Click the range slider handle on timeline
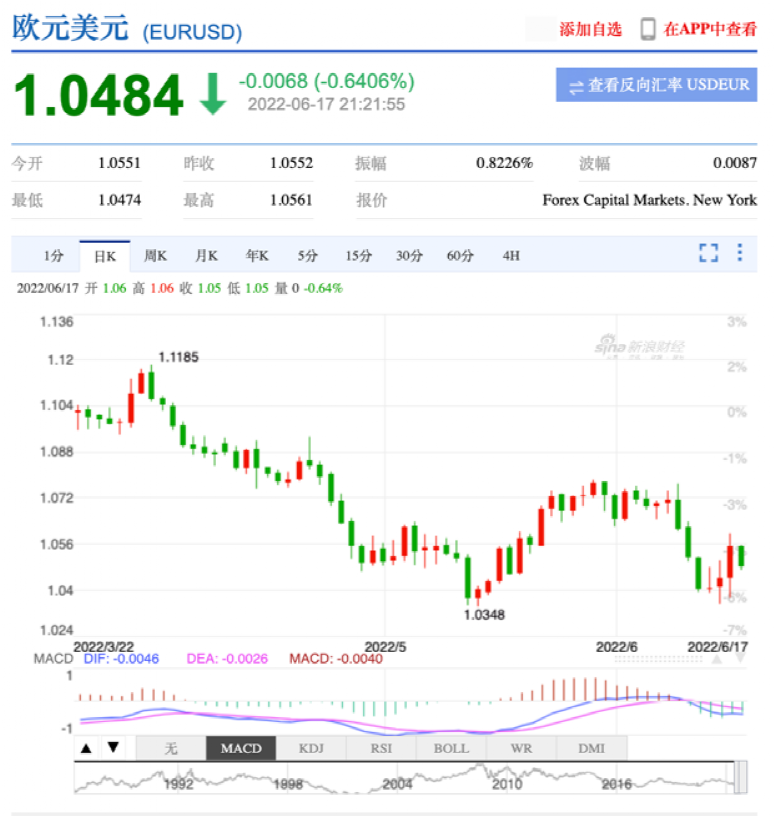This screenshot has width=775, height=816. click(x=741, y=778)
